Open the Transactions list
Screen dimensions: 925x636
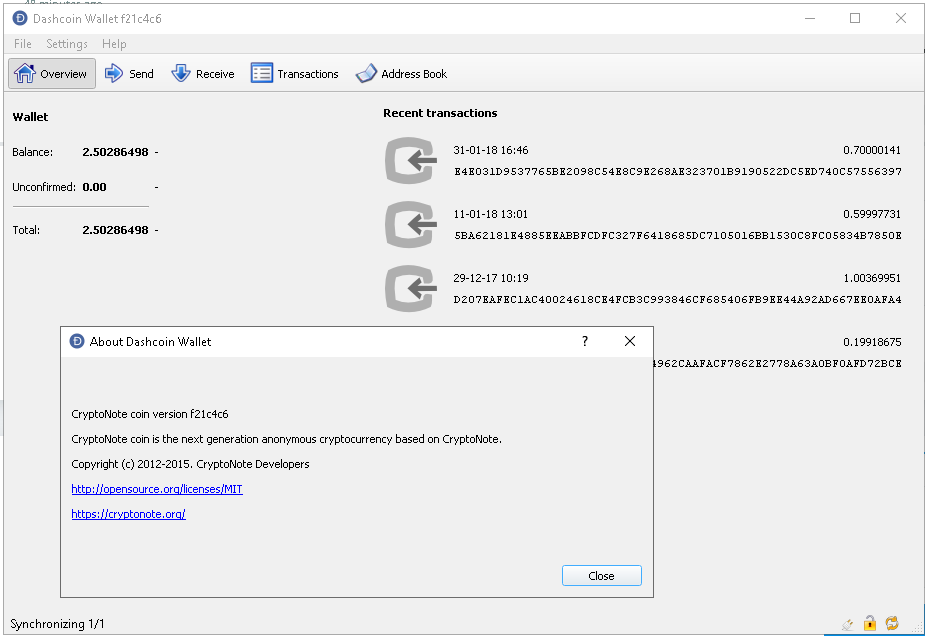coord(294,74)
